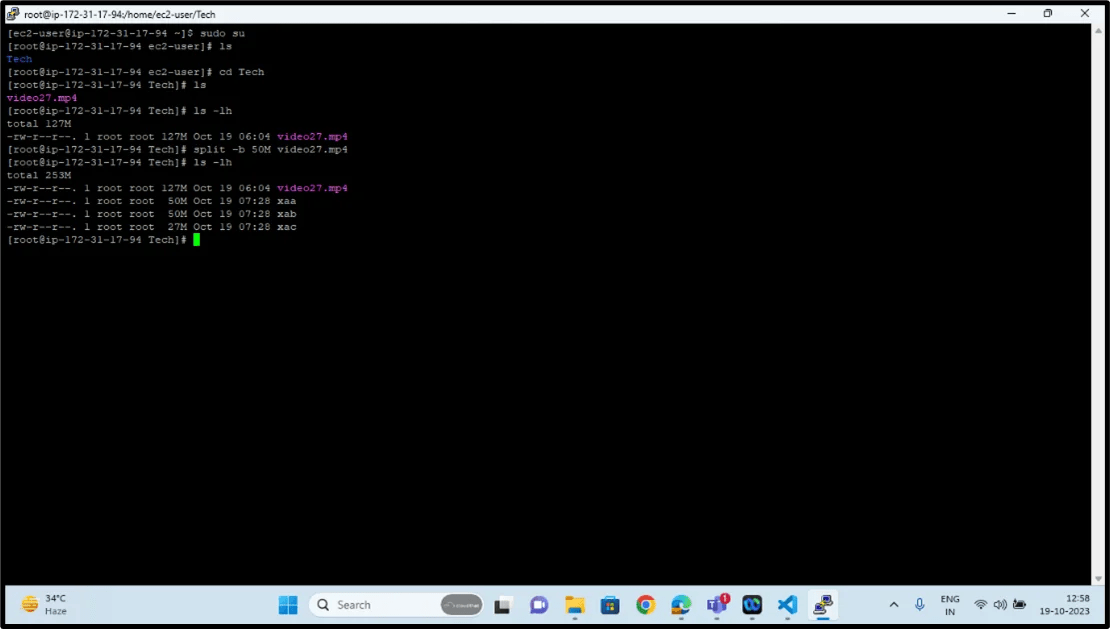This screenshot has width=1110, height=629.
Task: Switch the ENG IN input language
Action: point(950,605)
